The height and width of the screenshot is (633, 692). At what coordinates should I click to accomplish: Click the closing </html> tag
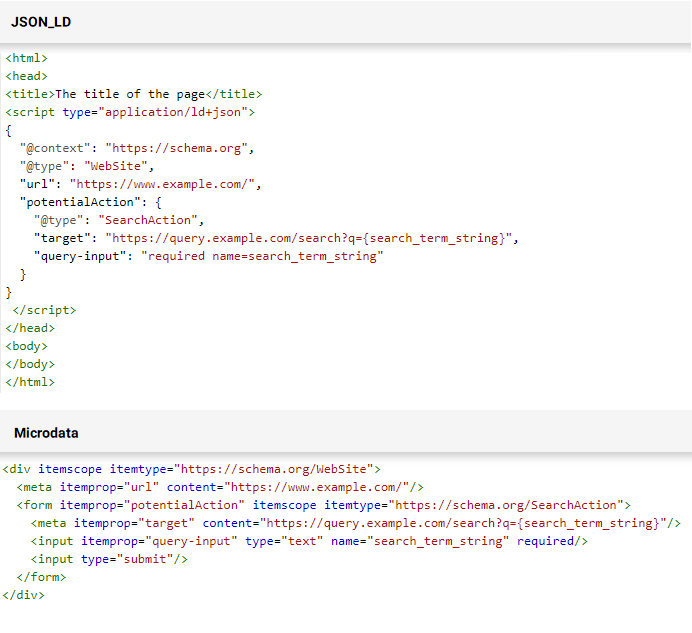pyautogui.click(x=30, y=382)
